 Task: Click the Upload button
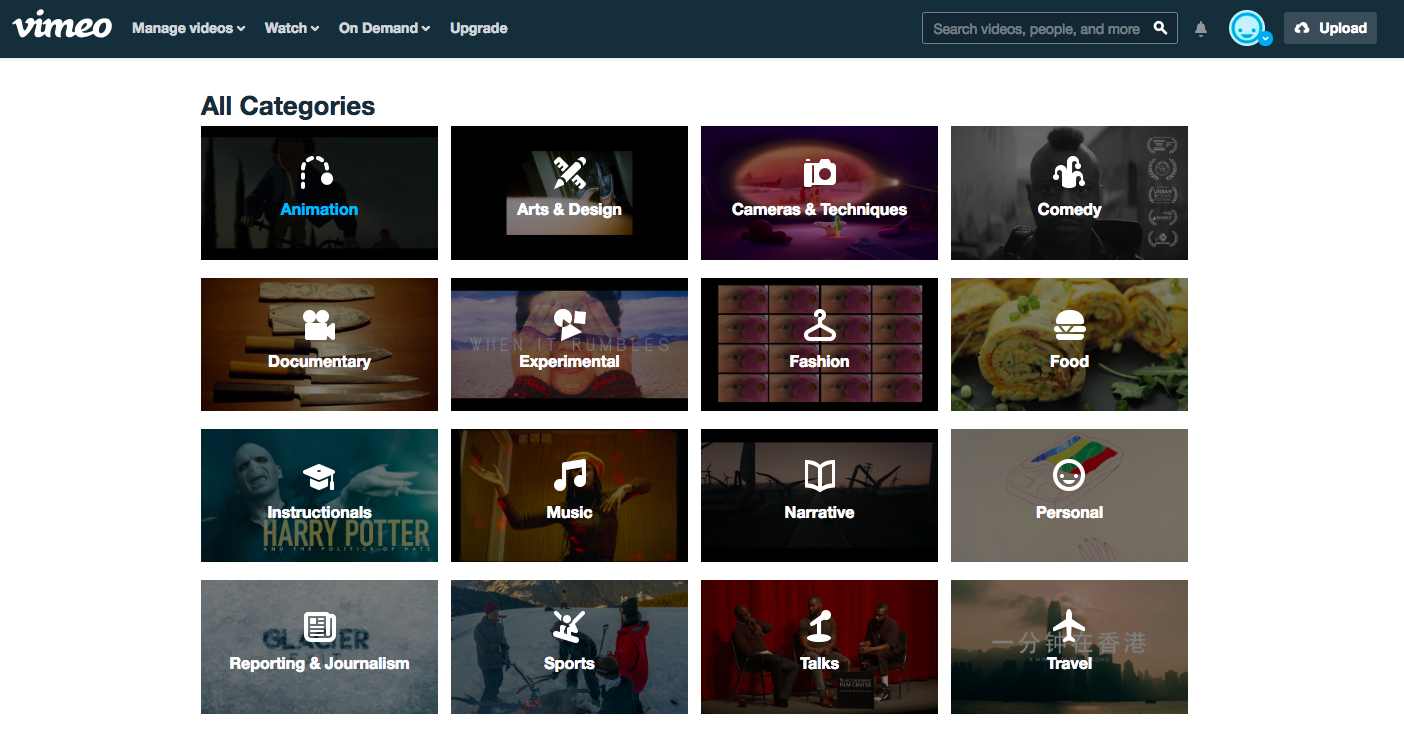tap(1330, 28)
